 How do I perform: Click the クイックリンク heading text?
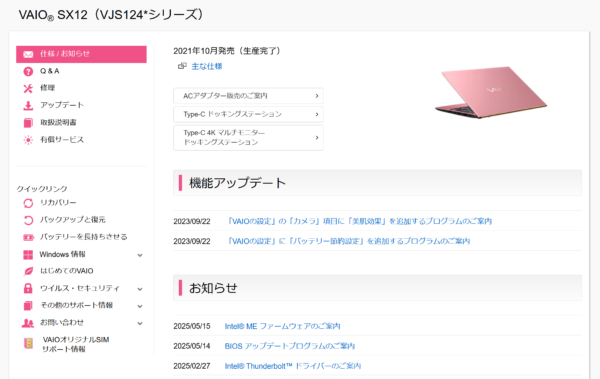[42, 189]
